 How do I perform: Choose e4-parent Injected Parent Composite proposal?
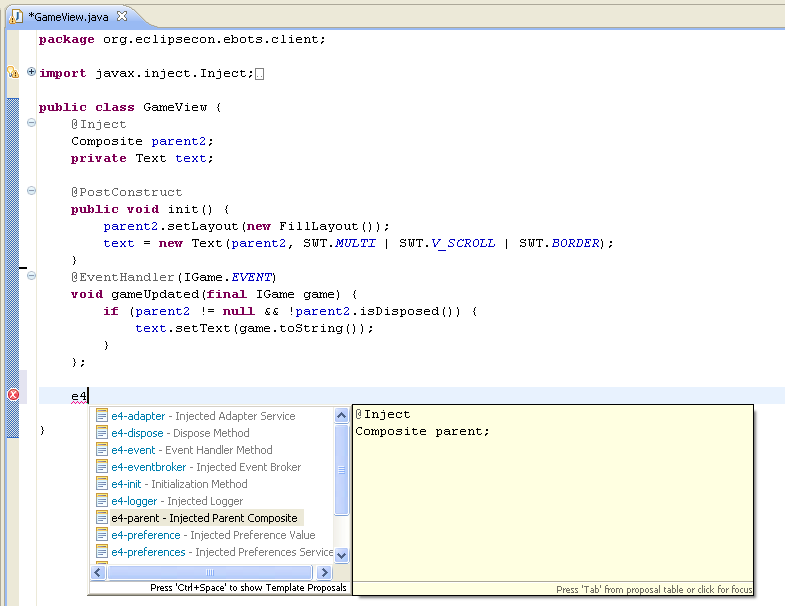coord(203,518)
